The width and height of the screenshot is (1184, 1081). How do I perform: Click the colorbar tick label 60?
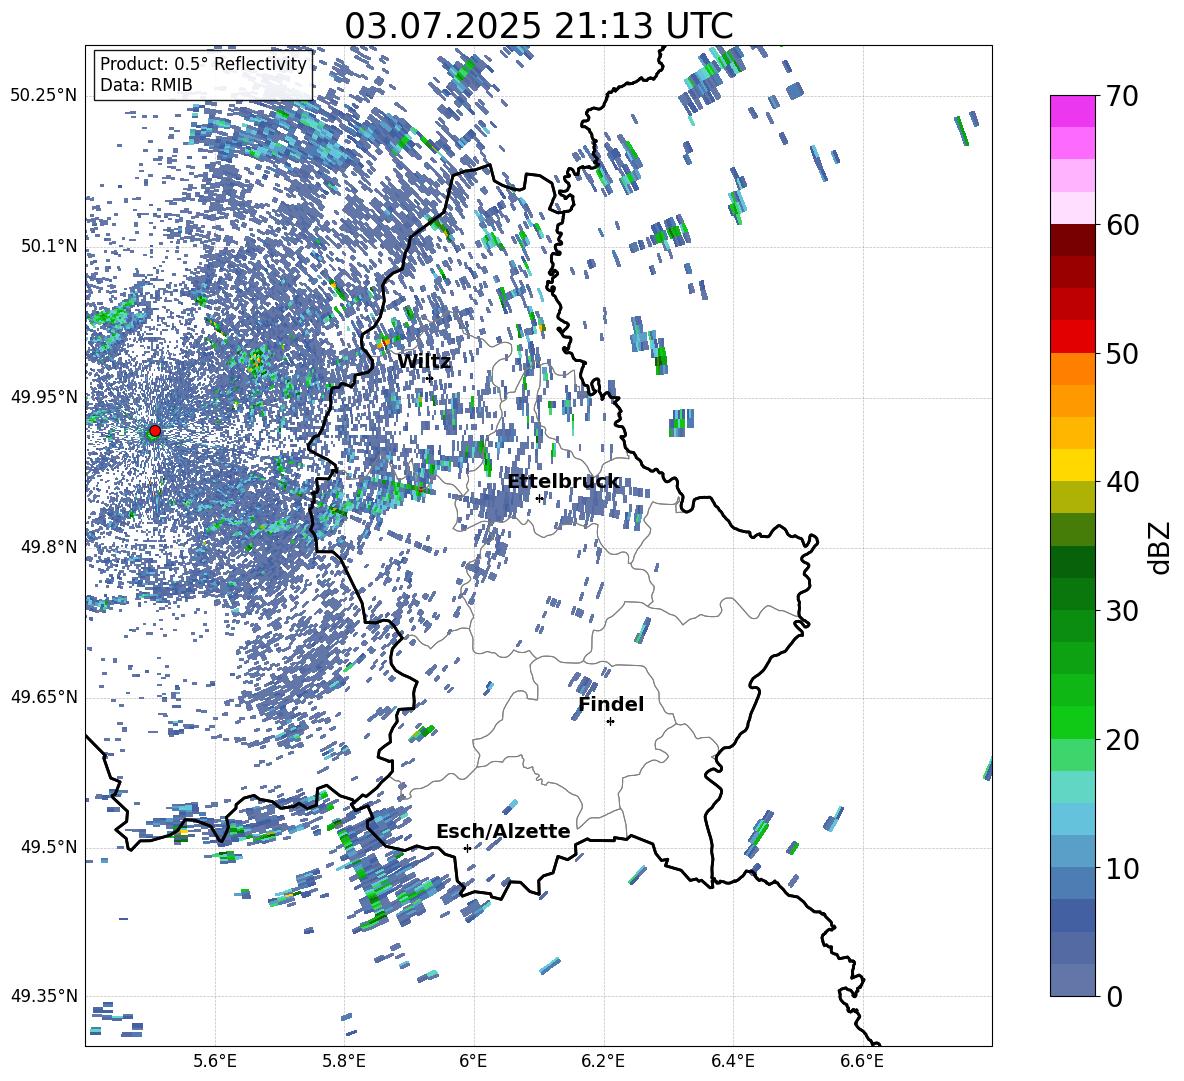tap(1123, 225)
